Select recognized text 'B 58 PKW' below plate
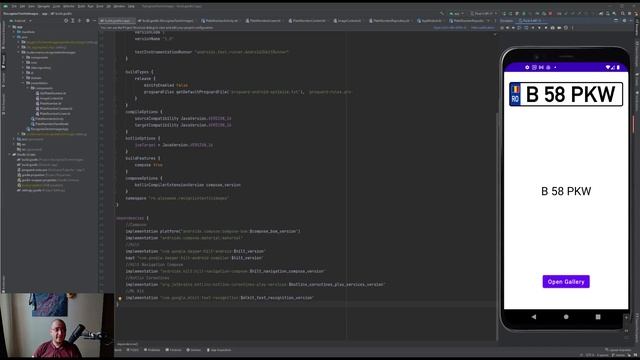The height and width of the screenshot is (360, 640). pyautogui.click(x=566, y=191)
